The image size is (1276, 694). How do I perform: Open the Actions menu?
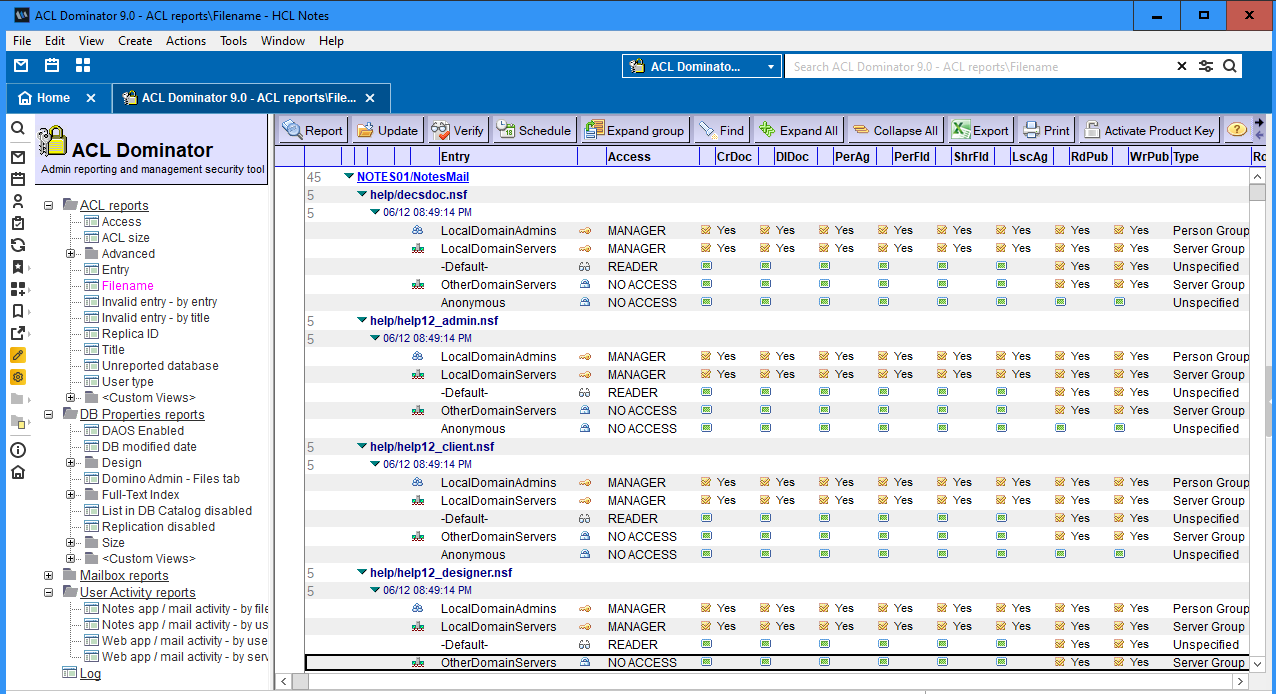[x=185, y=41]
